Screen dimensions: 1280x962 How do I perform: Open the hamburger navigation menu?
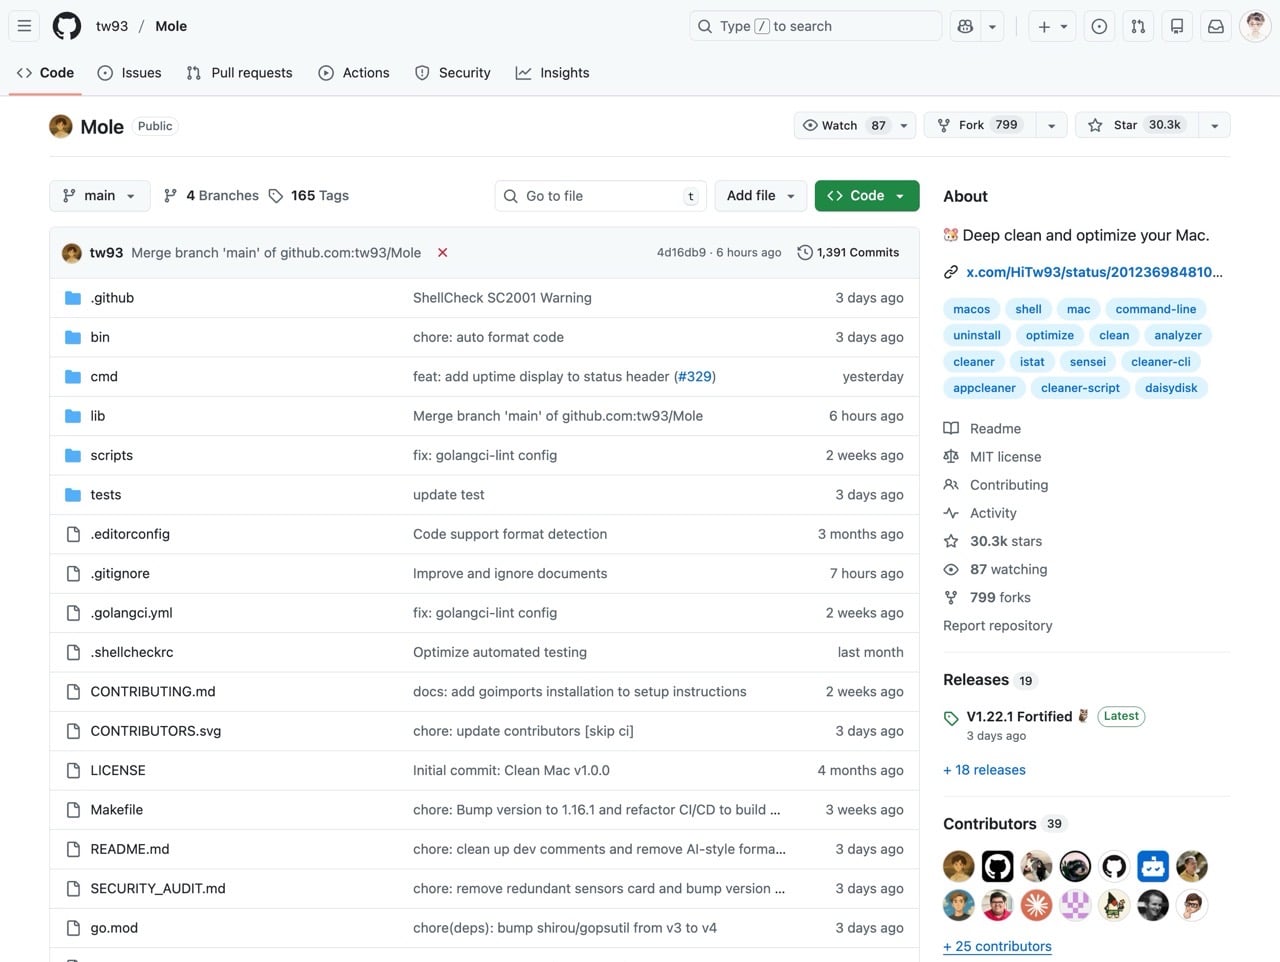coord(24,26)
